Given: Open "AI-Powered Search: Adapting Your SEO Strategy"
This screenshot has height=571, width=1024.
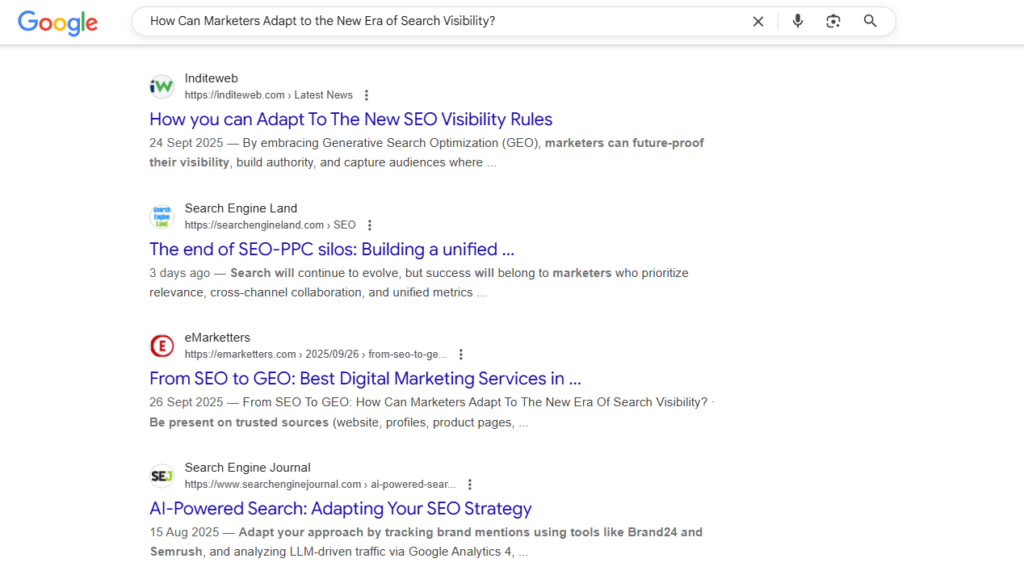Looking at the screenshot, I should (x=340, y=508).
